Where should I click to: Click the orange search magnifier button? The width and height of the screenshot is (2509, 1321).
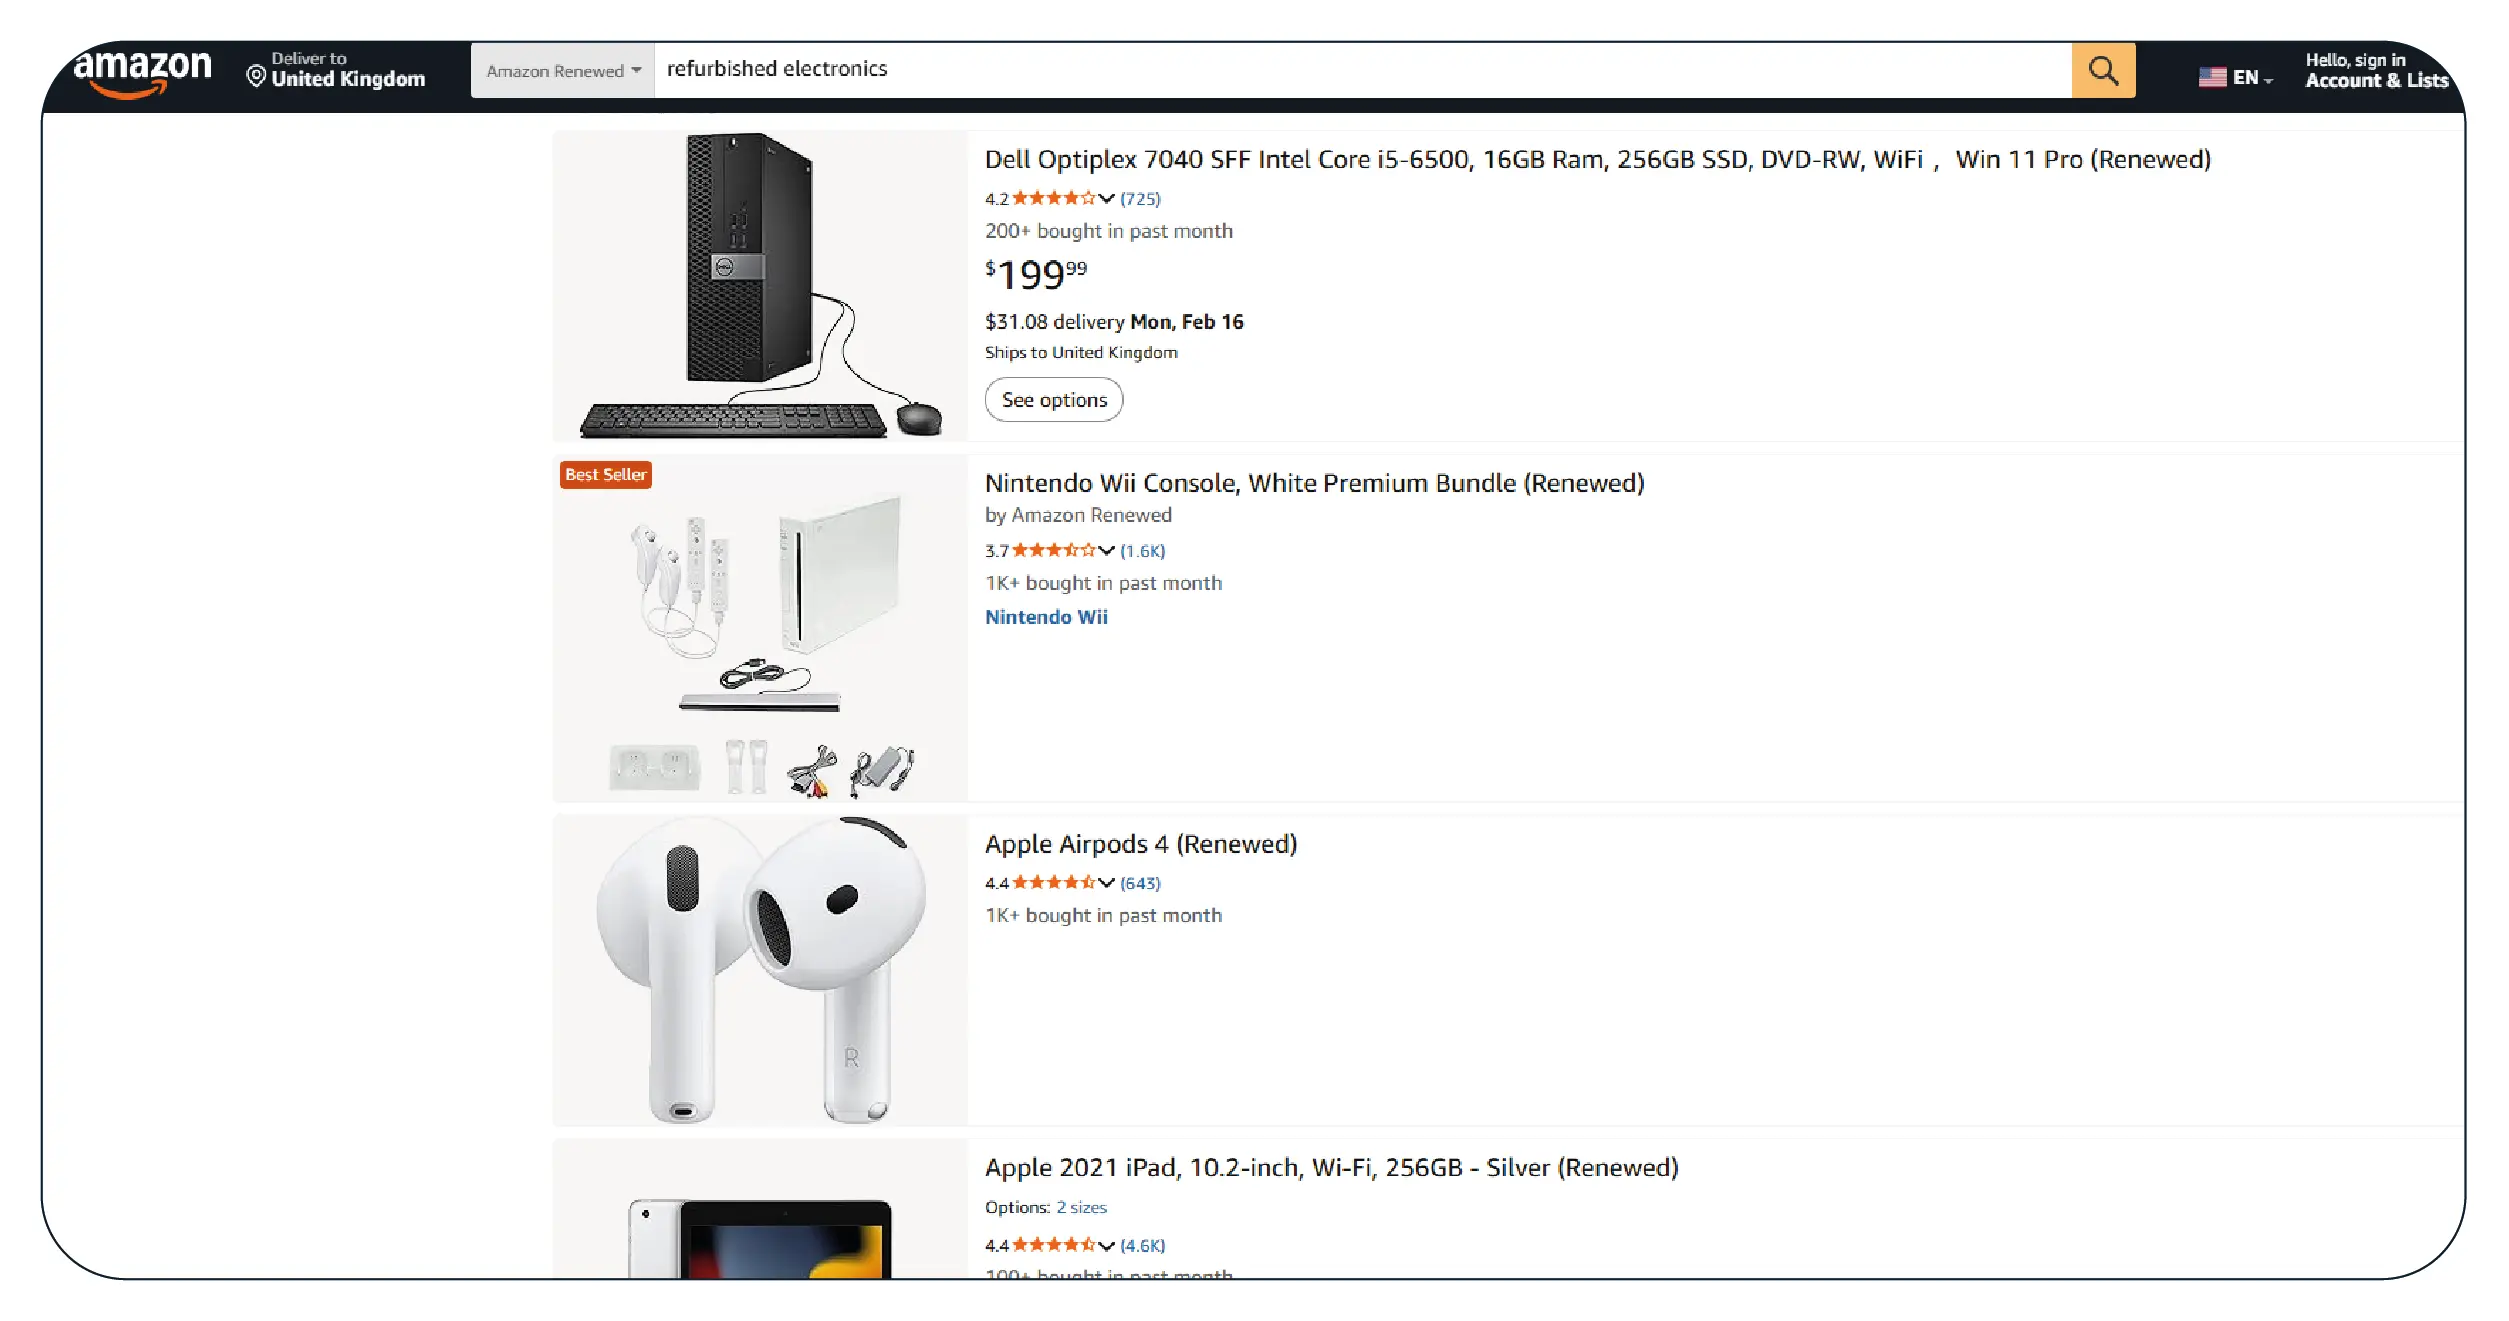click(x=2102, y=71)
